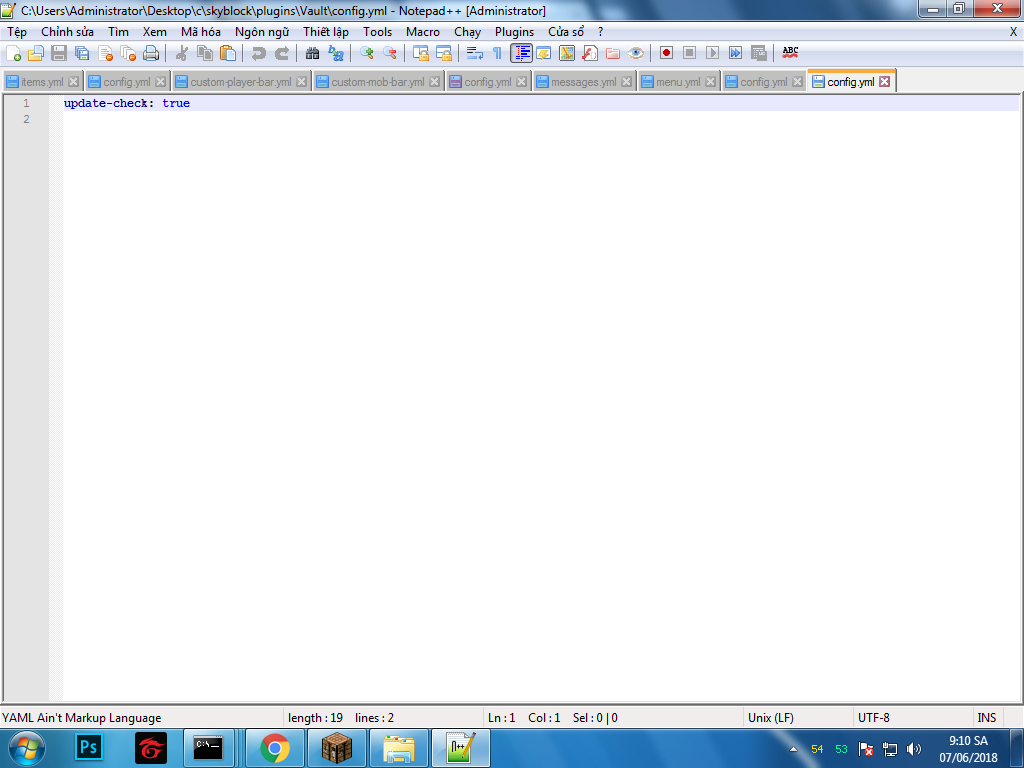Click the New file toolbar icon
Screen dimensions: 1024x768
pos(13,53)
